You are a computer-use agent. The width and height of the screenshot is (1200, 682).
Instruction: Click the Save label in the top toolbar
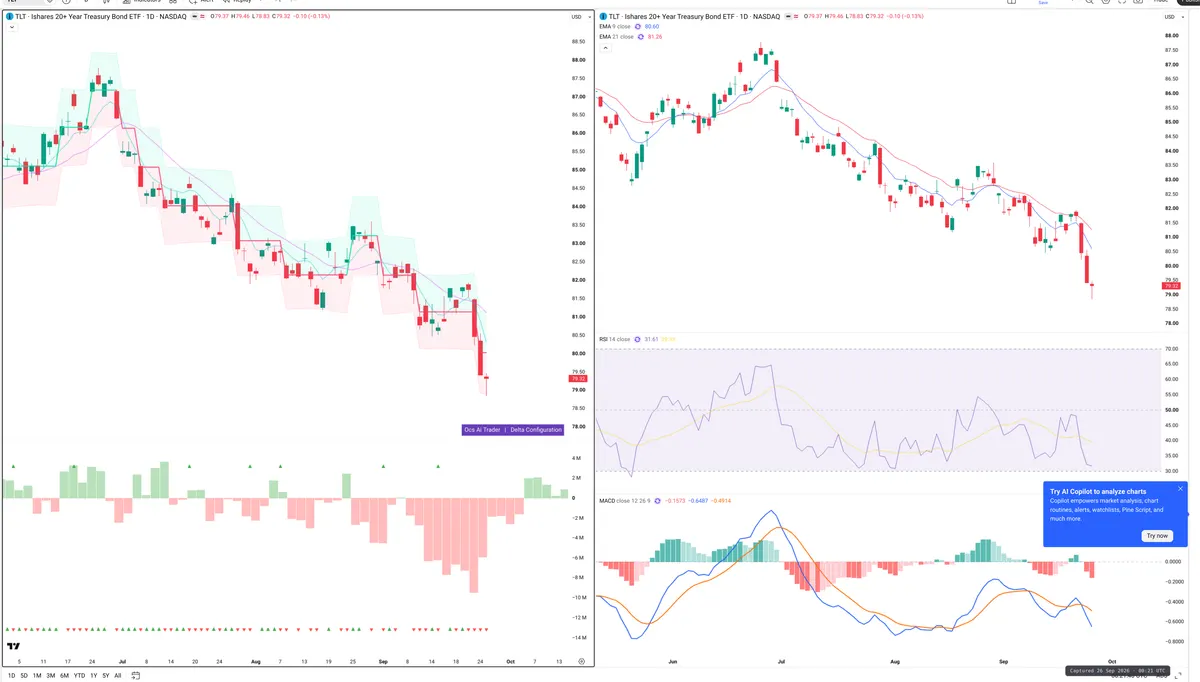coord(1043,3)
